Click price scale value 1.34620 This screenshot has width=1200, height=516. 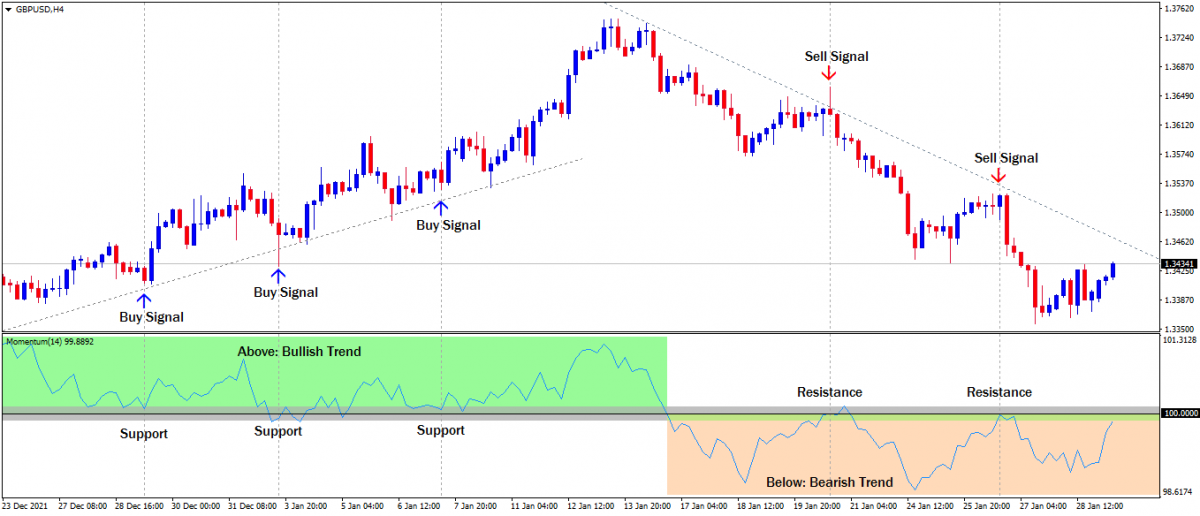1180,242
